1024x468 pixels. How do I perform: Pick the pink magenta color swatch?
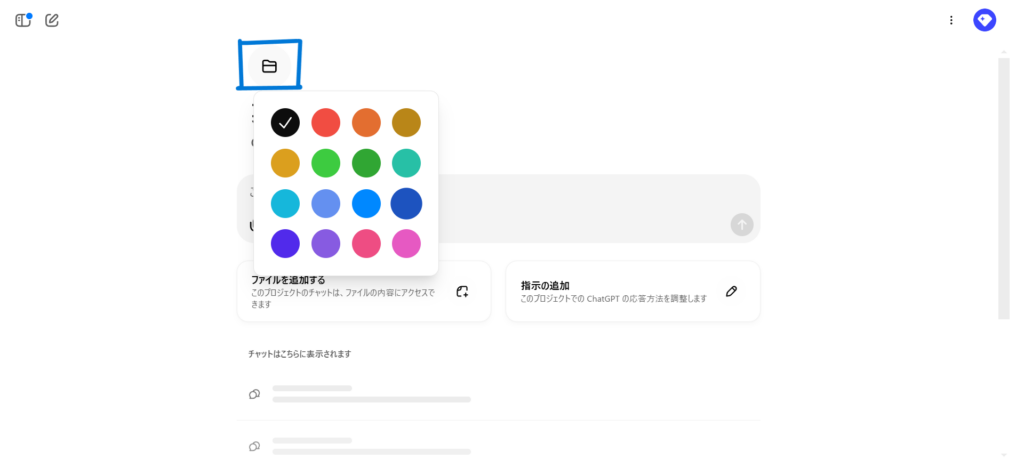point(406,243)
